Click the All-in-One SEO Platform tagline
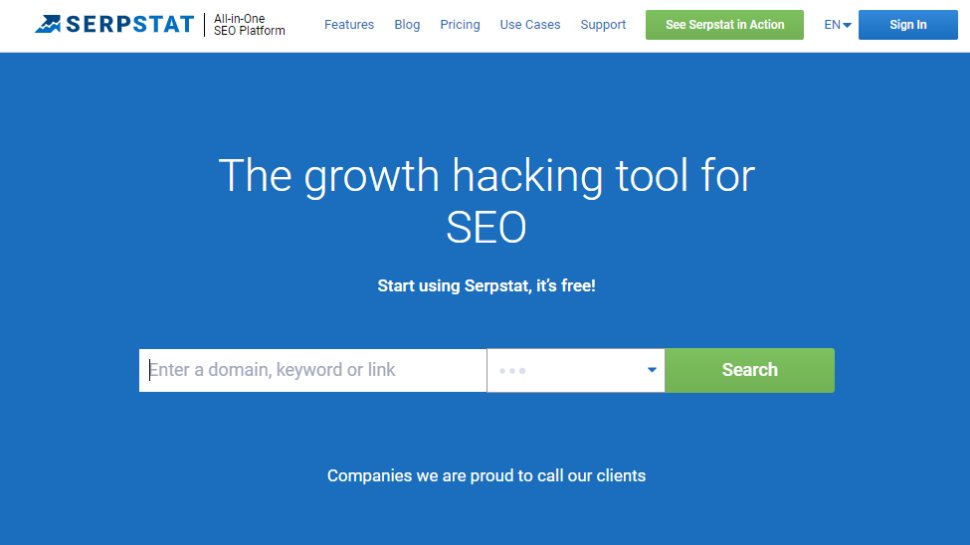 coord(249,25)
